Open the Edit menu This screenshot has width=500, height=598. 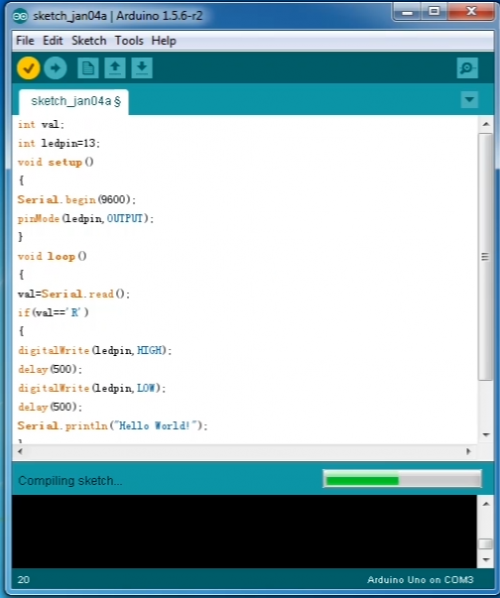click(53, 40)
